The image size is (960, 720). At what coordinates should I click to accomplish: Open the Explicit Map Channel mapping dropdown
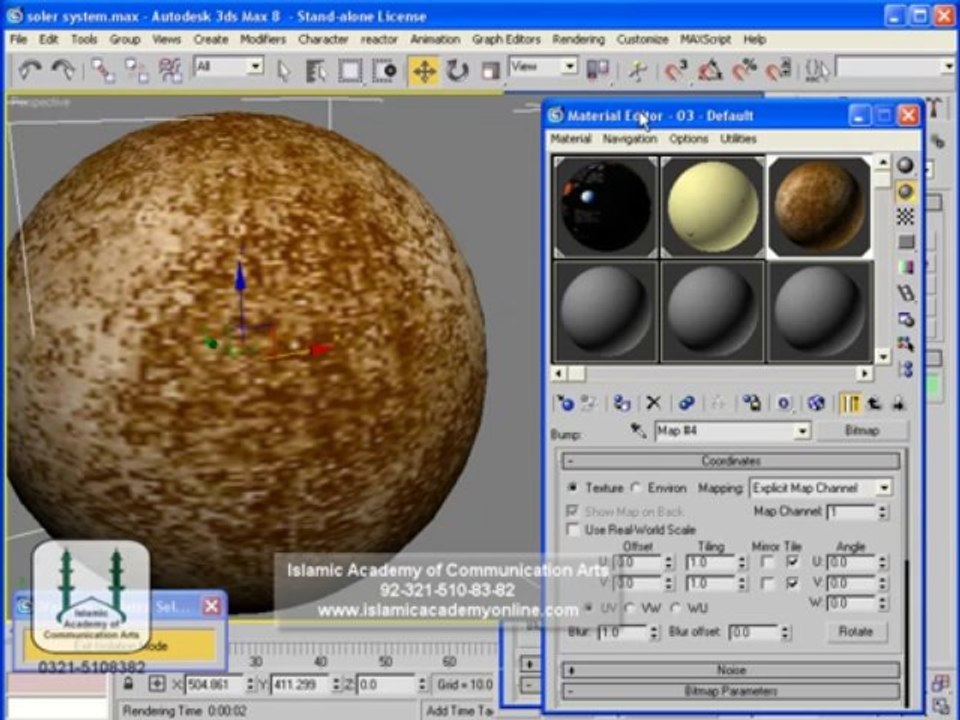(x=884, y=488)
